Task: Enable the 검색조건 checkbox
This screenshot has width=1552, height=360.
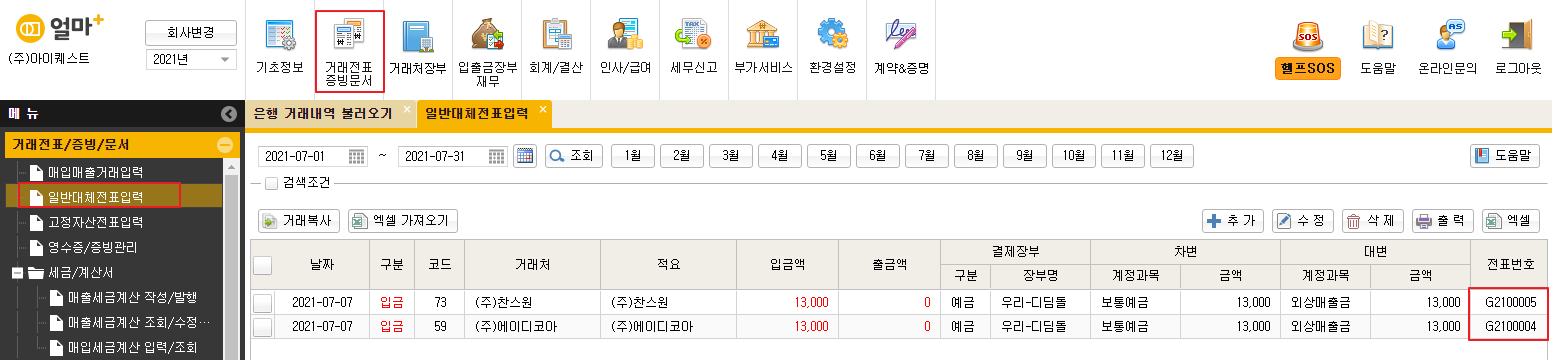Action: coord(271,183)
